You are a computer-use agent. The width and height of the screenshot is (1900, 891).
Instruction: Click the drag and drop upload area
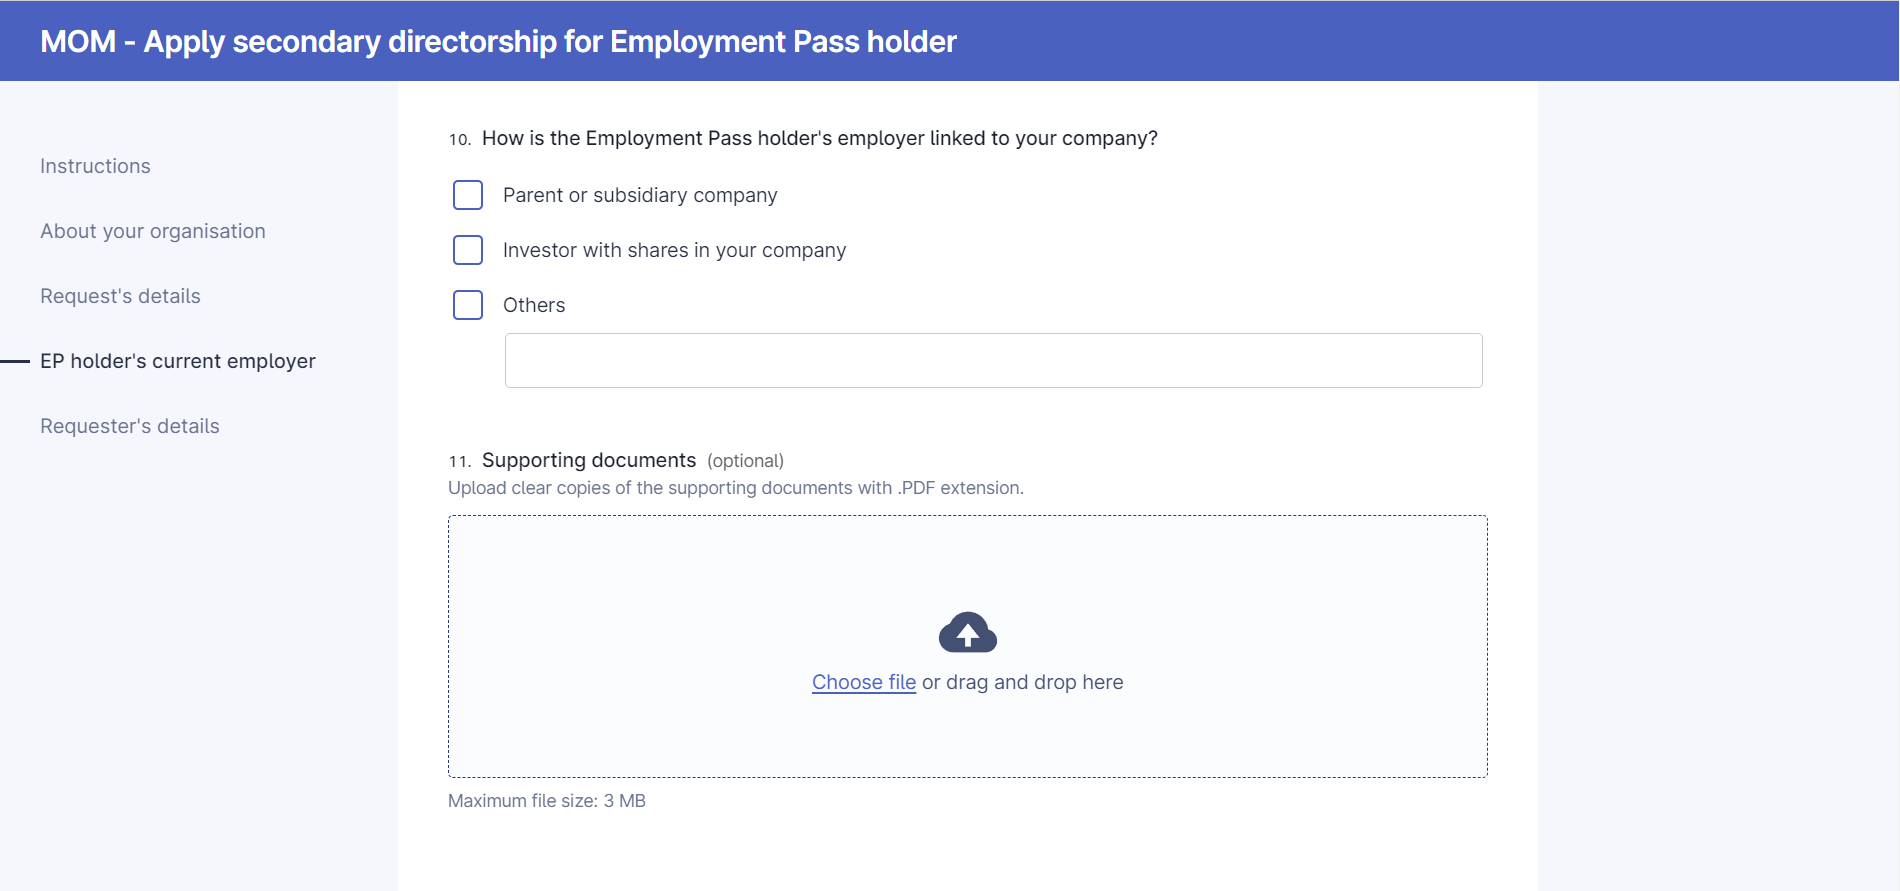[x=967, y=646]
